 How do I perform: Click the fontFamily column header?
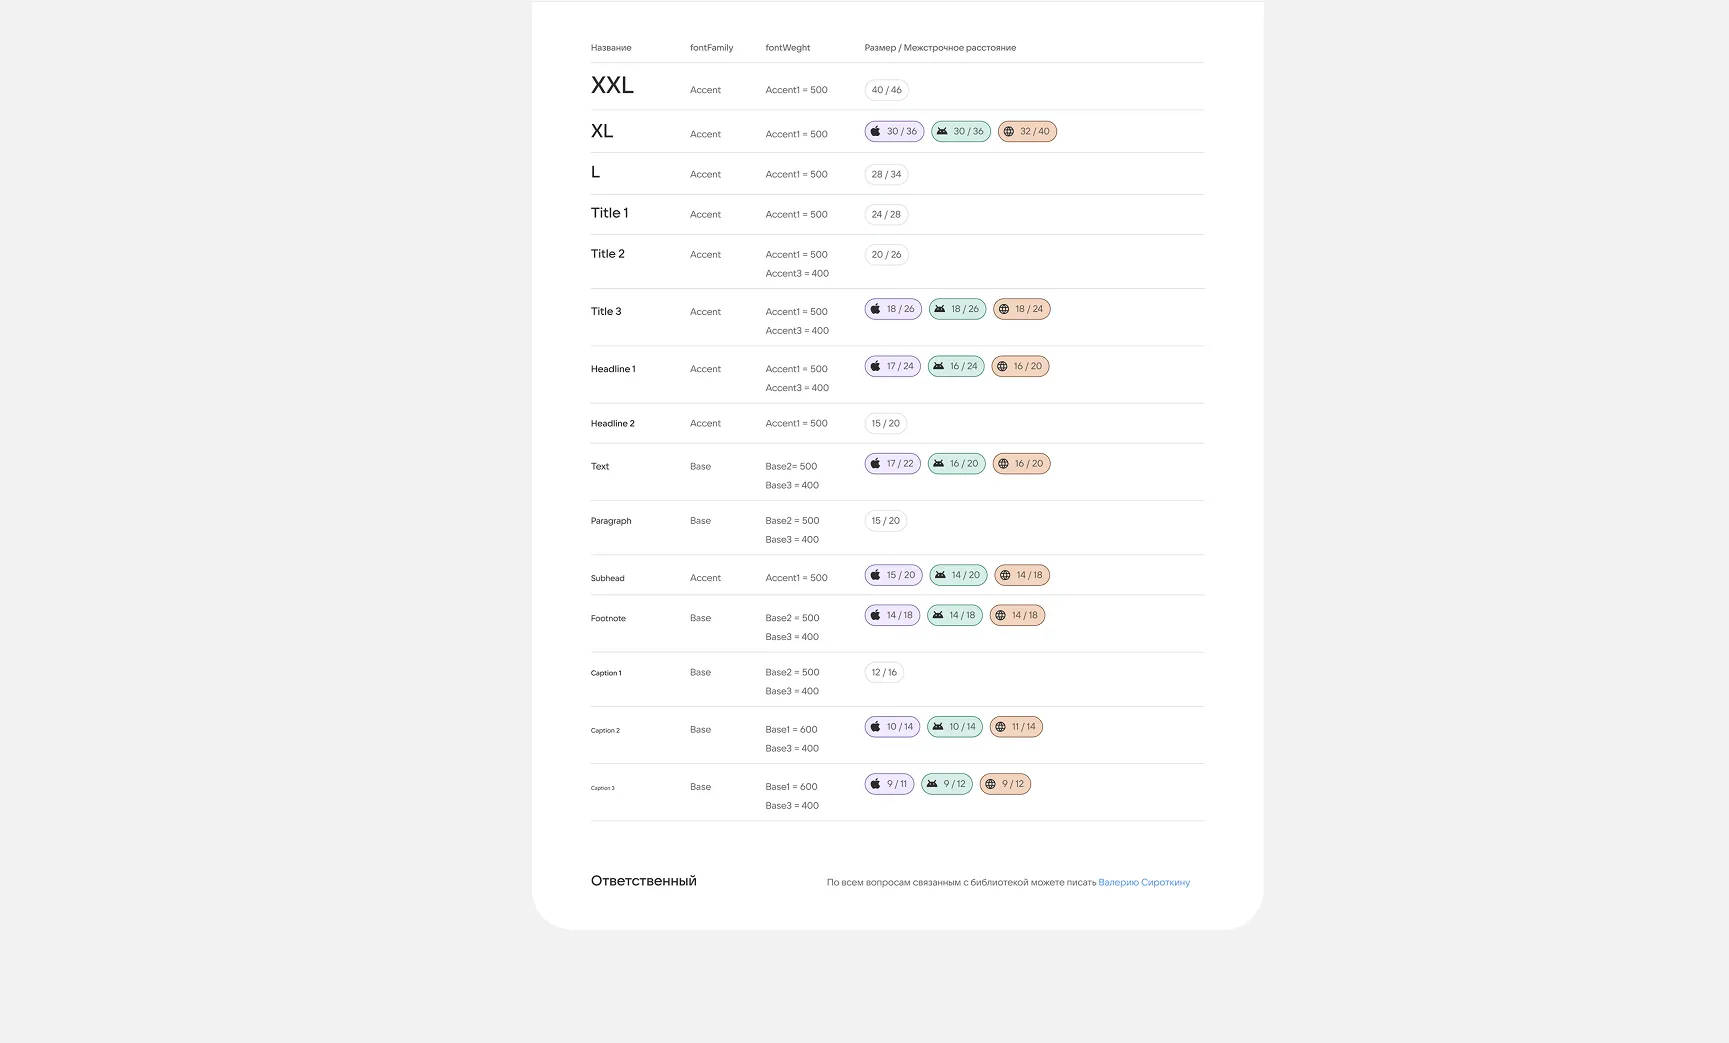(711, 48)
